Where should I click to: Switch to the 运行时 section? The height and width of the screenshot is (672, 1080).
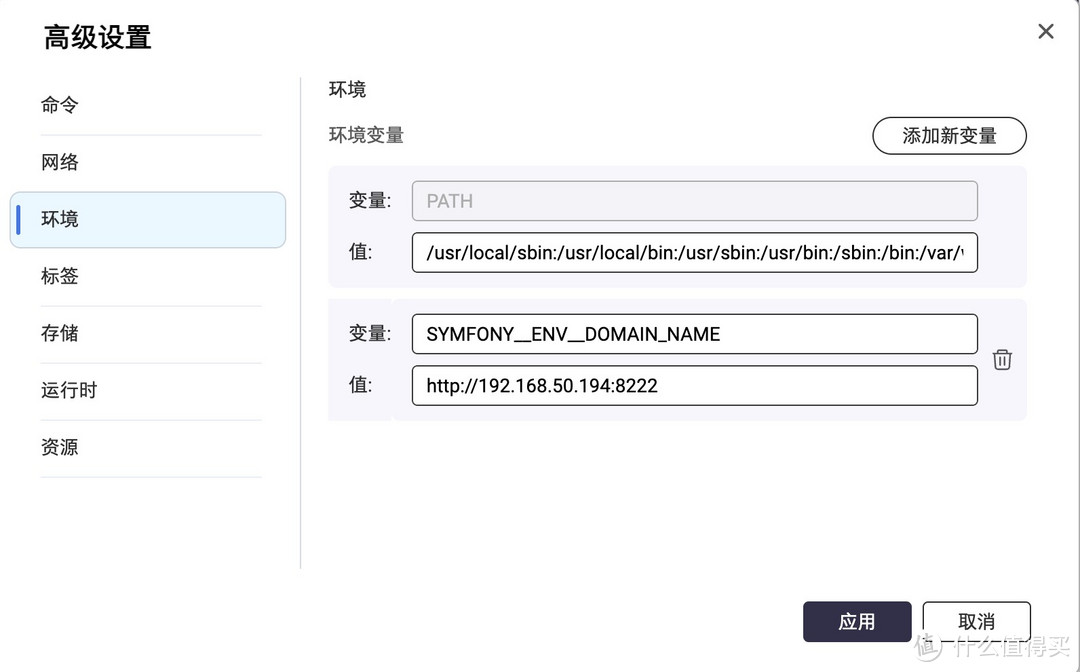pyautogui.click(x=69, y=390)
